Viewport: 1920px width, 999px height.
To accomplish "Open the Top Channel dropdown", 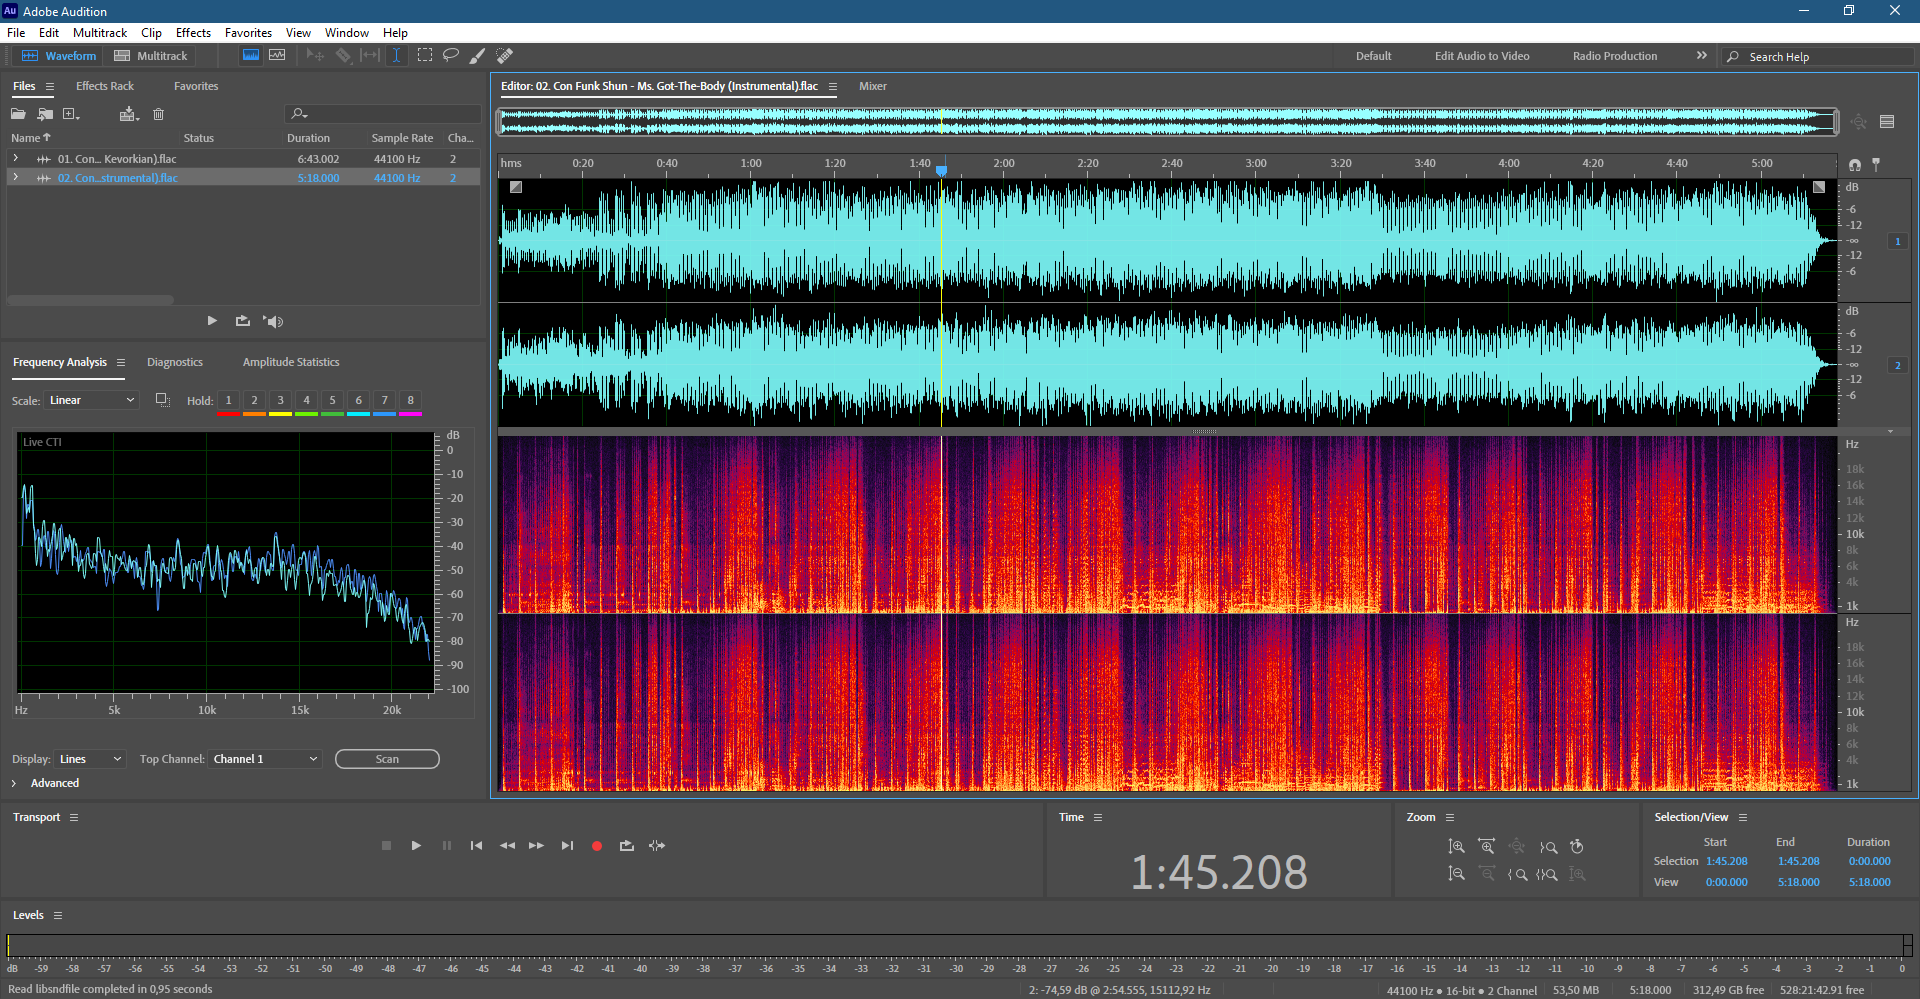I will pyautogui.click(x=265, y=759).
